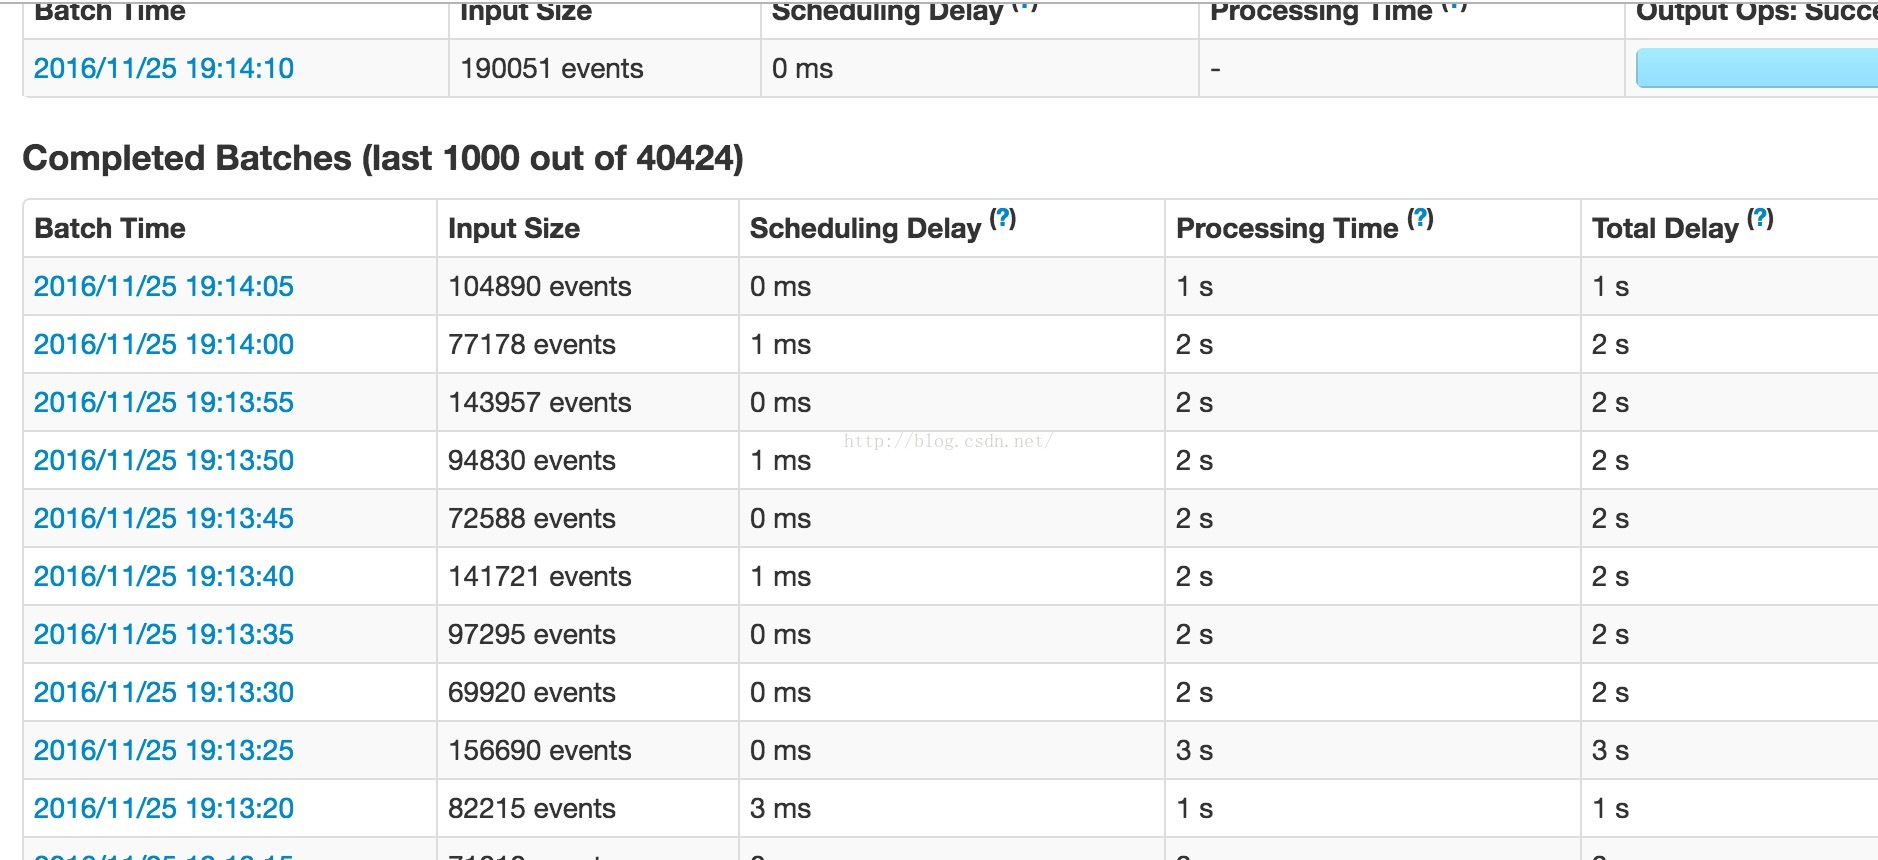Open batch 2016/11/25 19:14:05 details
This screenshot has width=1878, height=860.
point(164,286)
